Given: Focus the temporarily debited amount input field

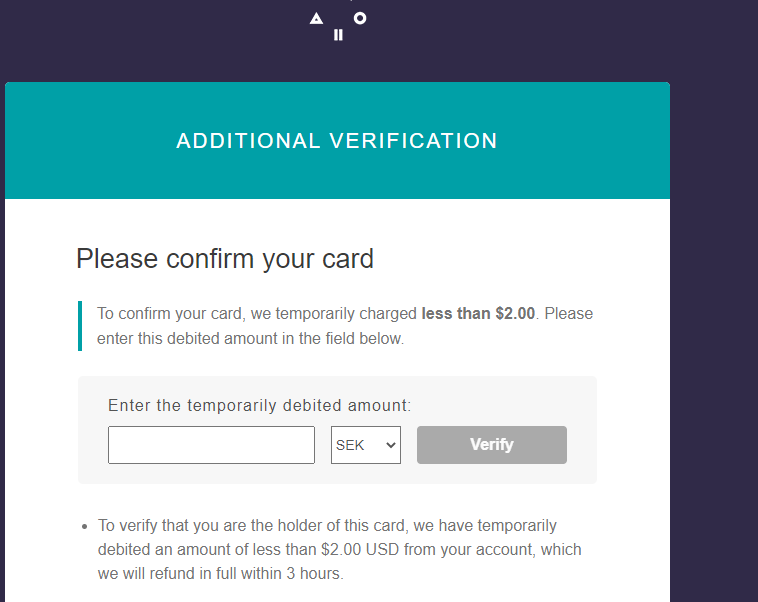Looking at the screenshot, I should click(x=211, y=445).
